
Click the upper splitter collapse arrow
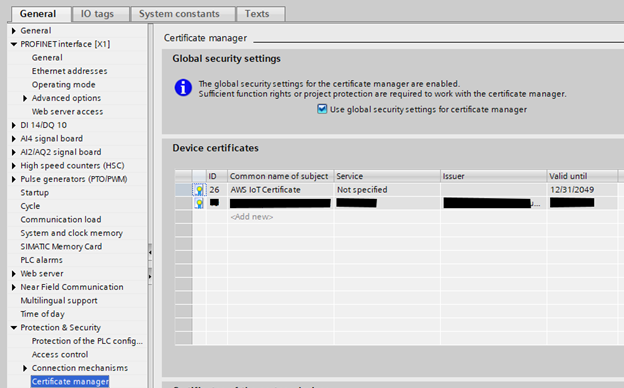[150, 252]
